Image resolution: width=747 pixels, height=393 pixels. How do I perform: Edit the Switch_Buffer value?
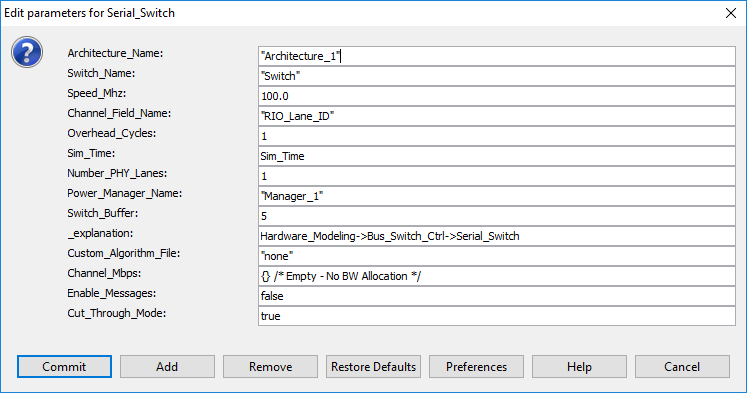click(x=497, y=216)
